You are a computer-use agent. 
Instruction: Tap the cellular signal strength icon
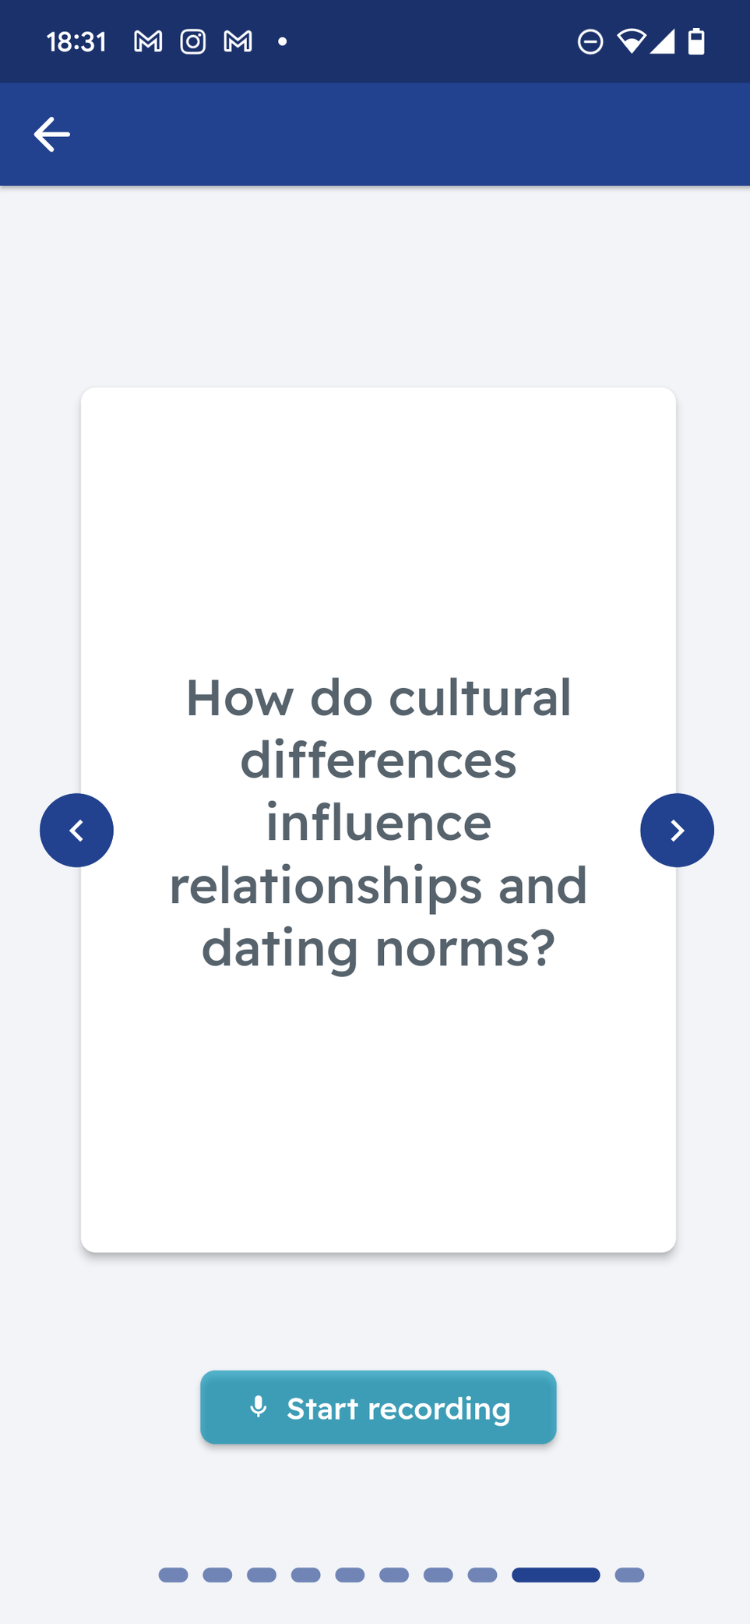662,42
